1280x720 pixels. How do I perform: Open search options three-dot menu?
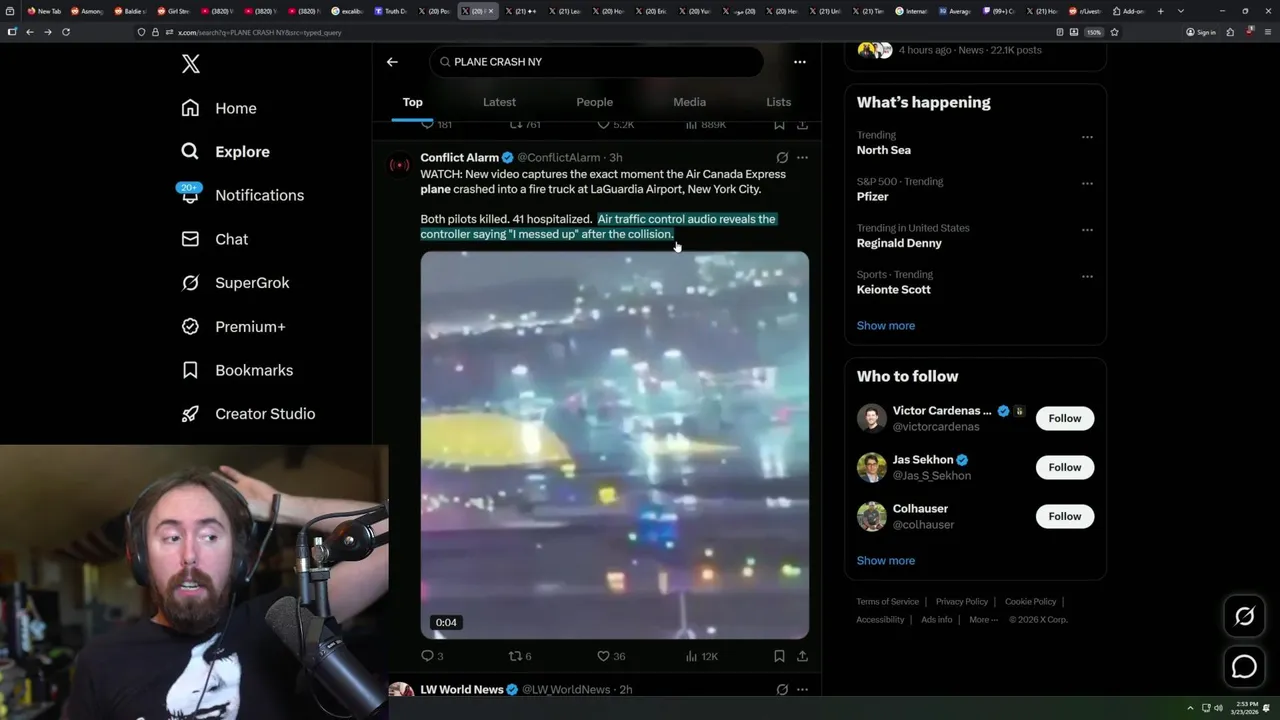tap(799, 62)
